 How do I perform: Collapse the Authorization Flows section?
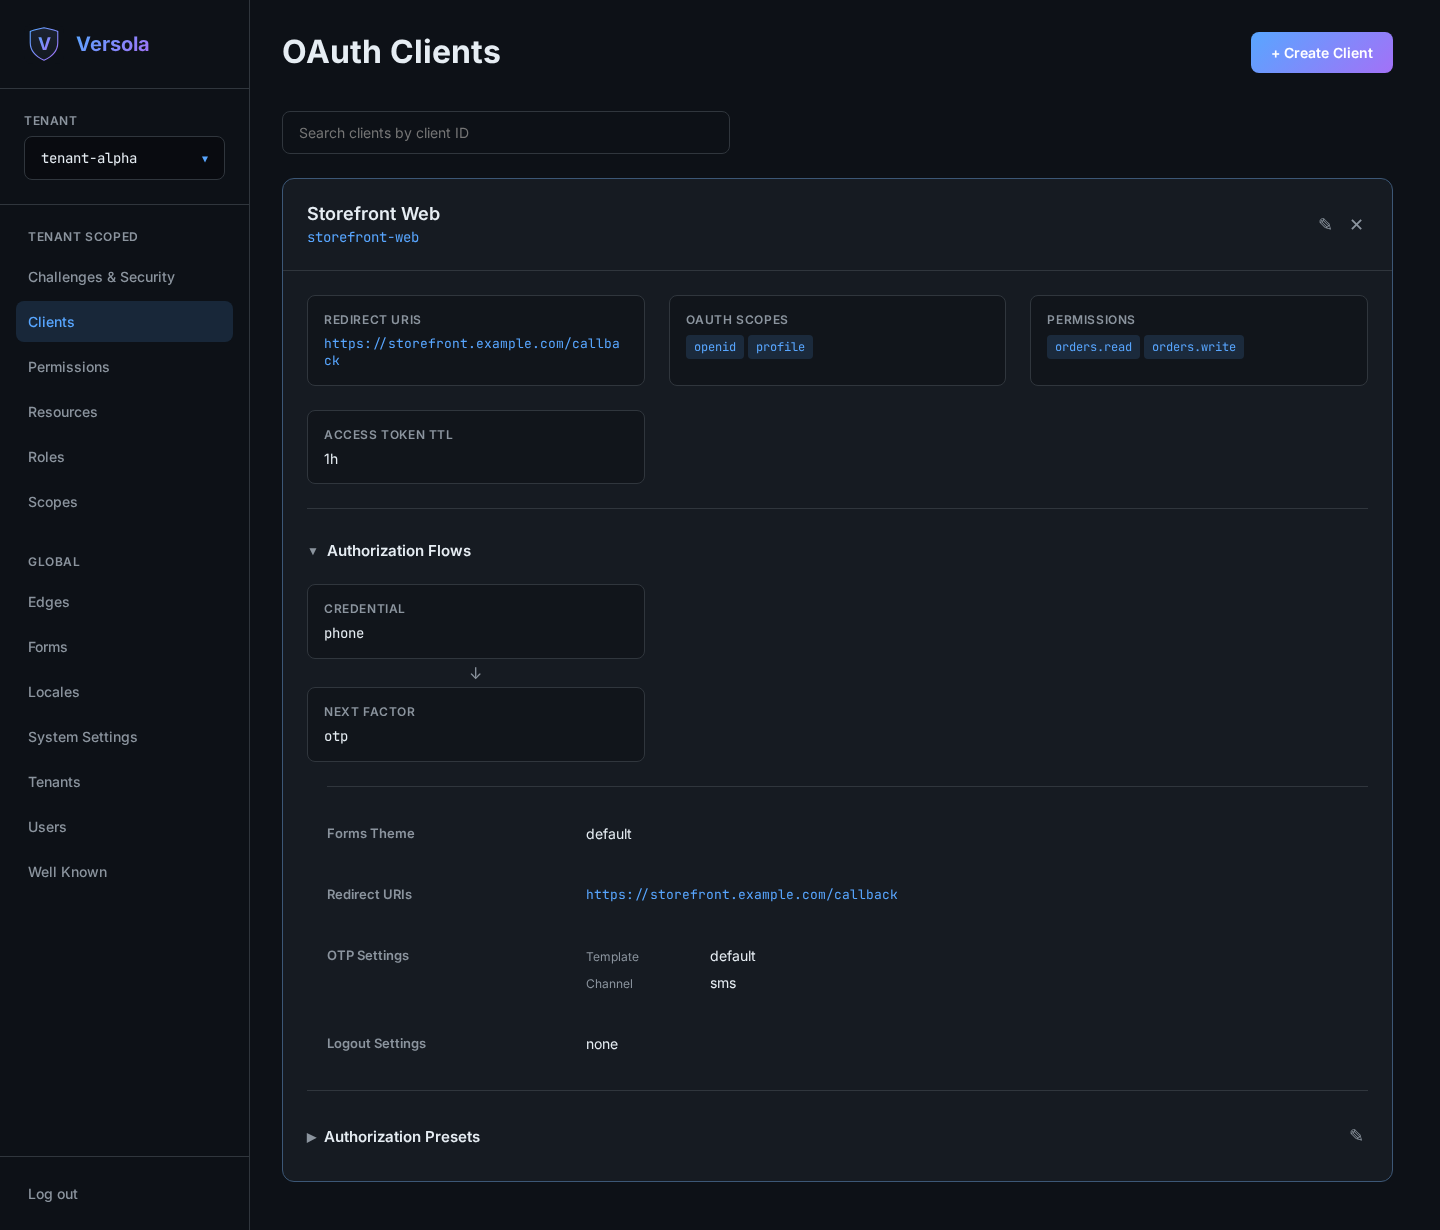pos(389,551)
